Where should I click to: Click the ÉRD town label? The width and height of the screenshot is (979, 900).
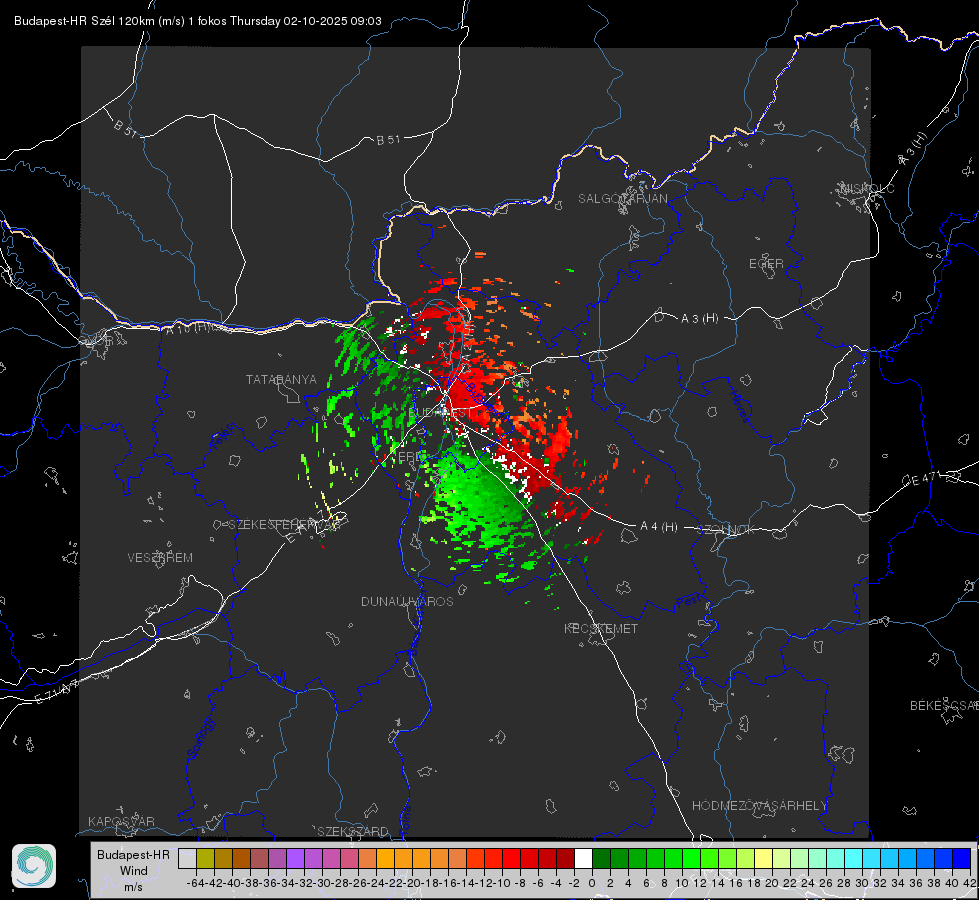(409, 457)
